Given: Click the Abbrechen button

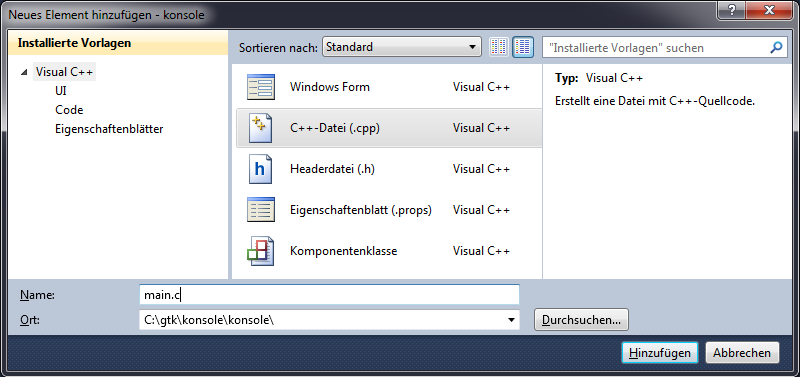Looking at the screenshot, I should [742, 353].
